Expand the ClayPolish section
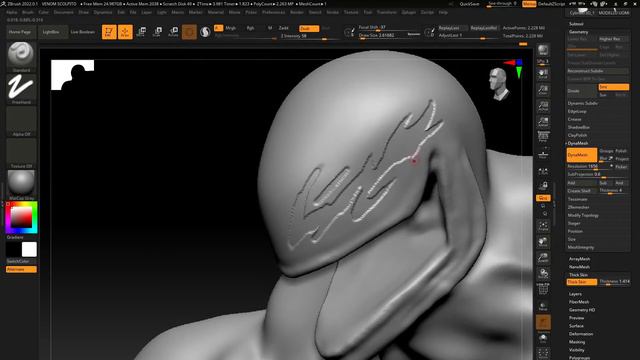This screenshot has height=360, width=640. pos(577,135)
